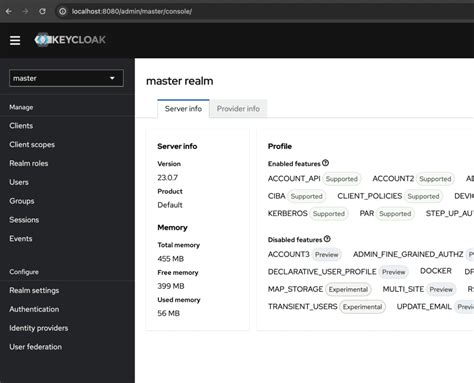Viewport: 474px width, 383px height.
Task: Click the browser address bar URL
Action: click(x=132, y=12)
